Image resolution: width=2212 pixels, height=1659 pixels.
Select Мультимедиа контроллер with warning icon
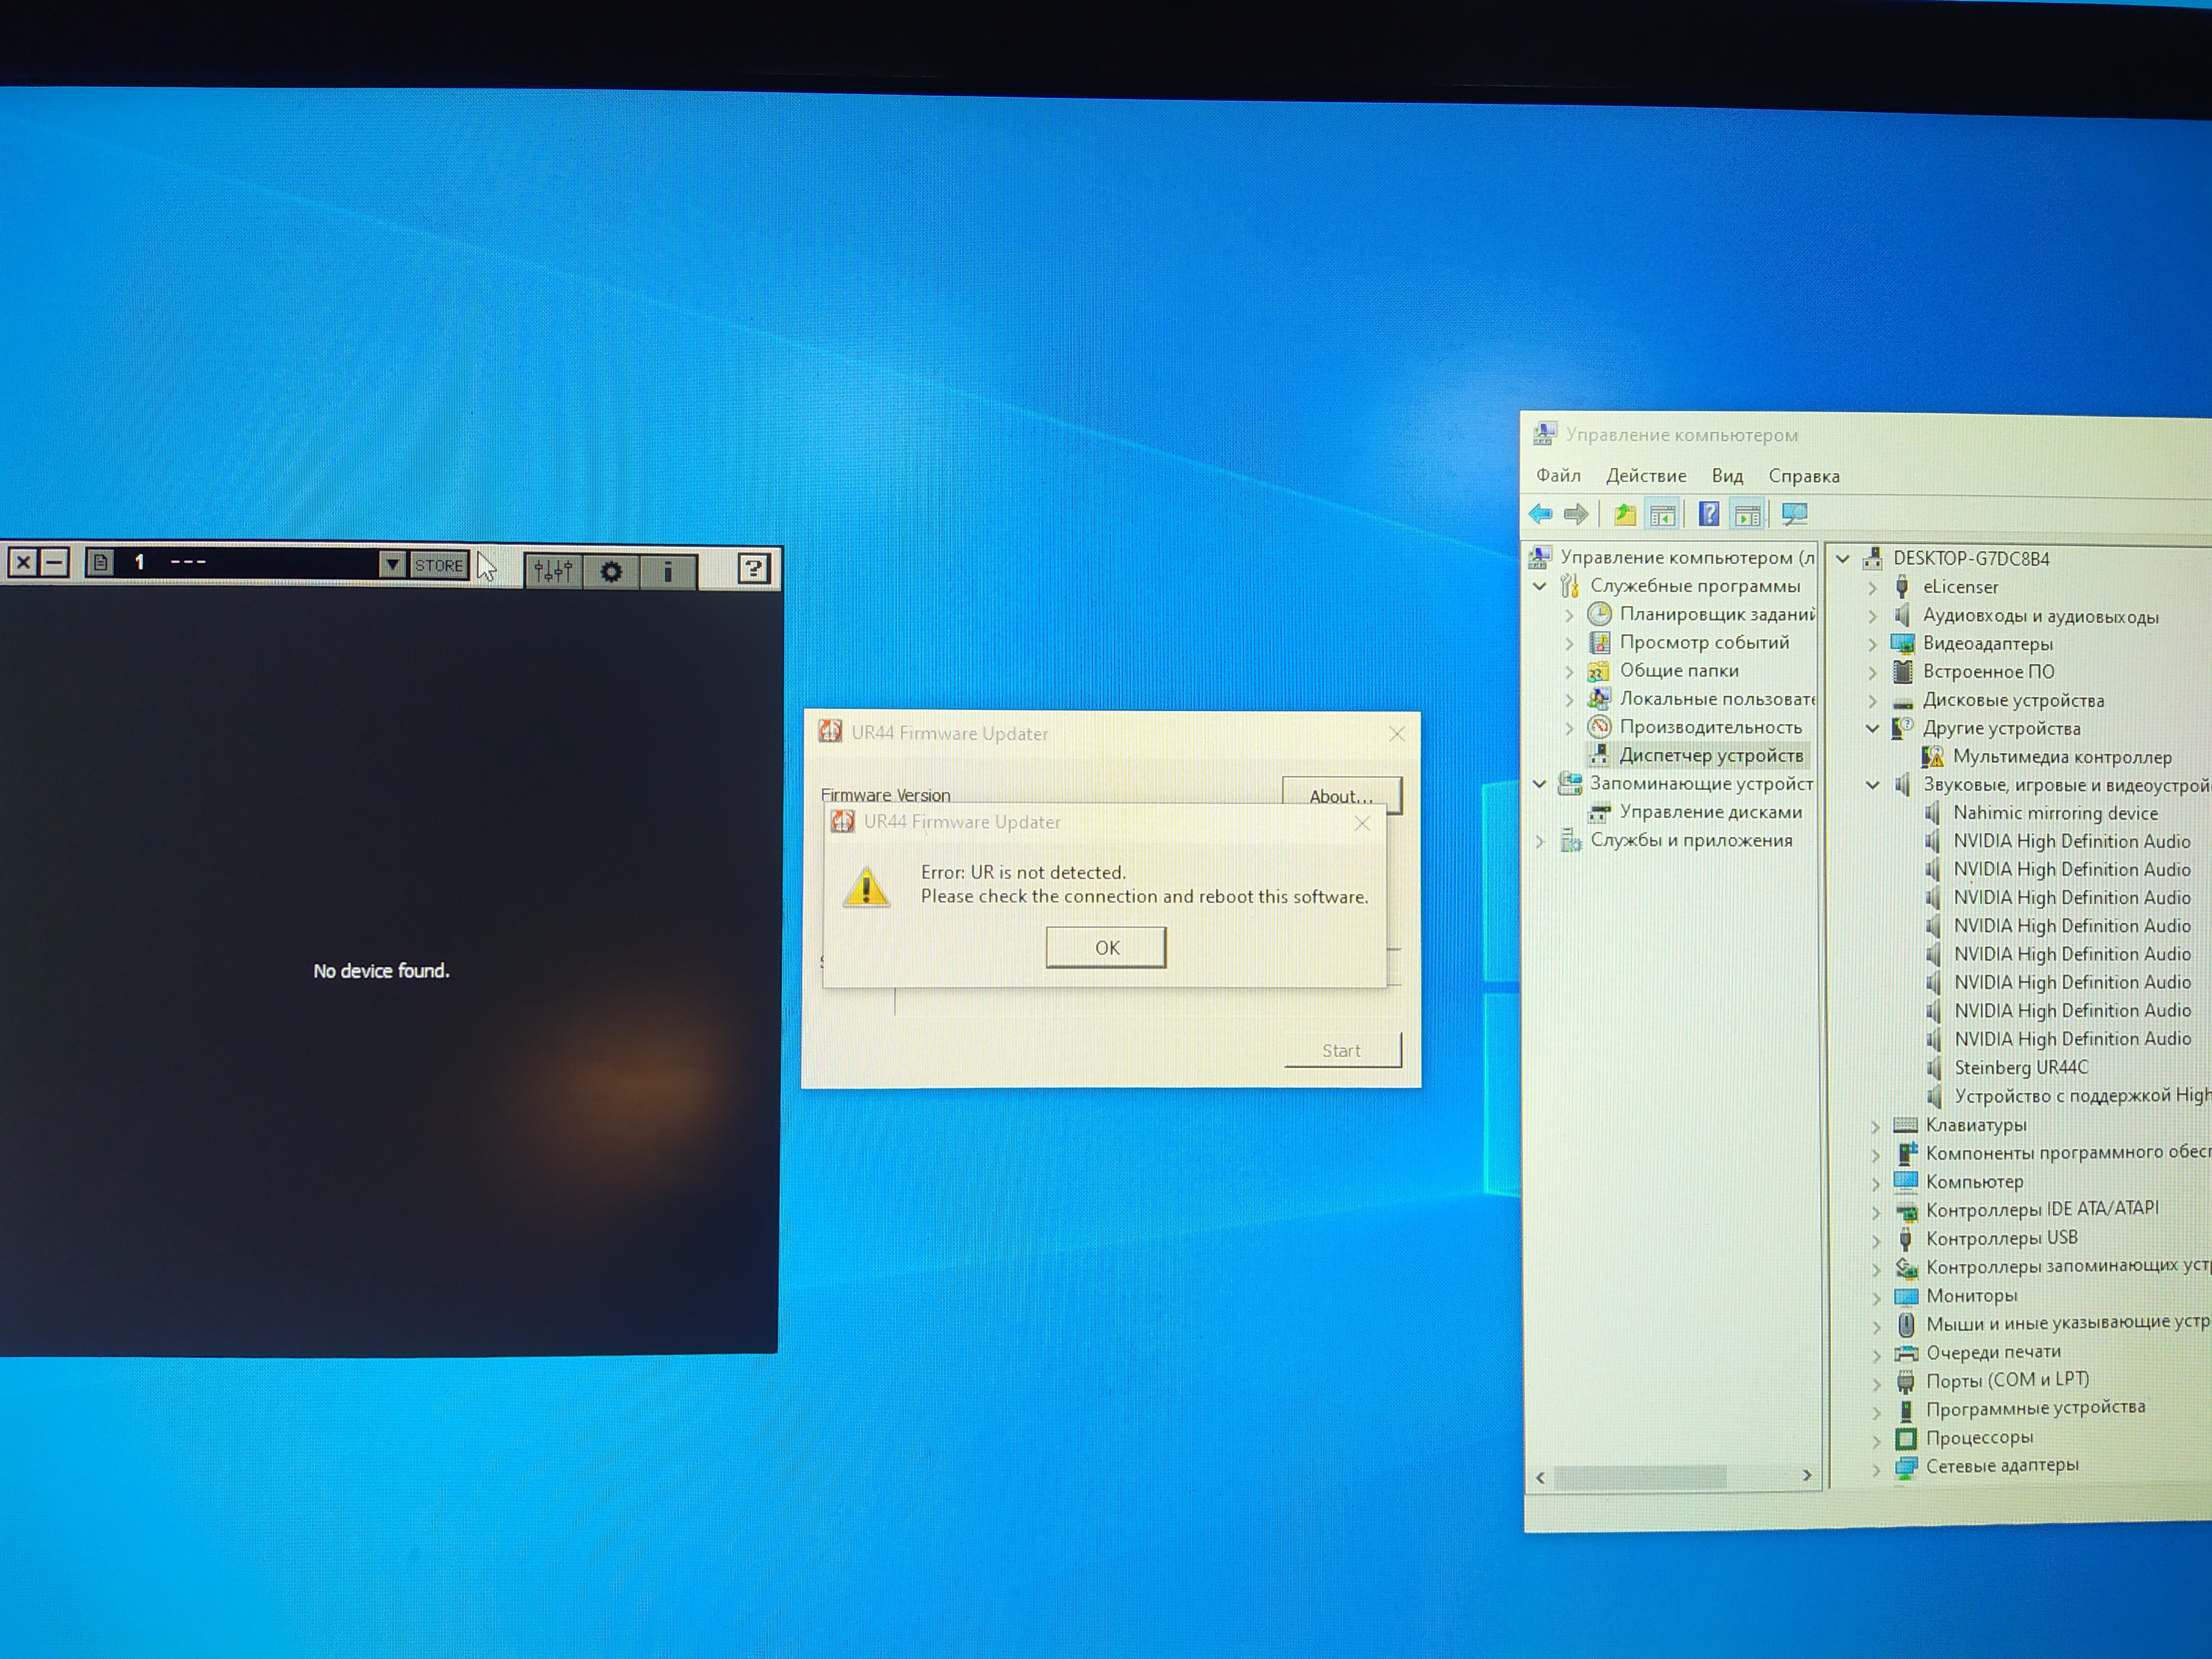(x=2061, y=757)
